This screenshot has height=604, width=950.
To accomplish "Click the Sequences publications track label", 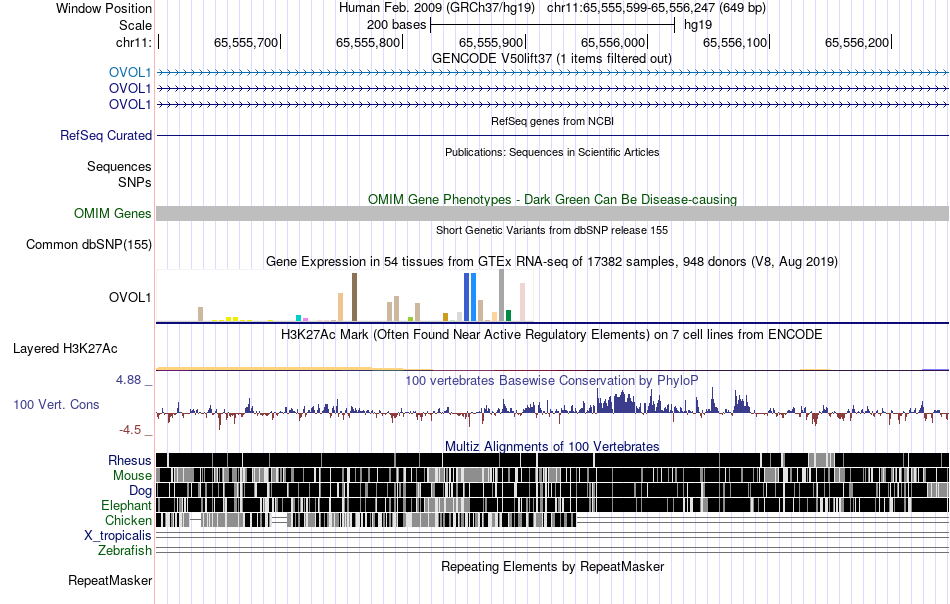I will coord(119,167).
